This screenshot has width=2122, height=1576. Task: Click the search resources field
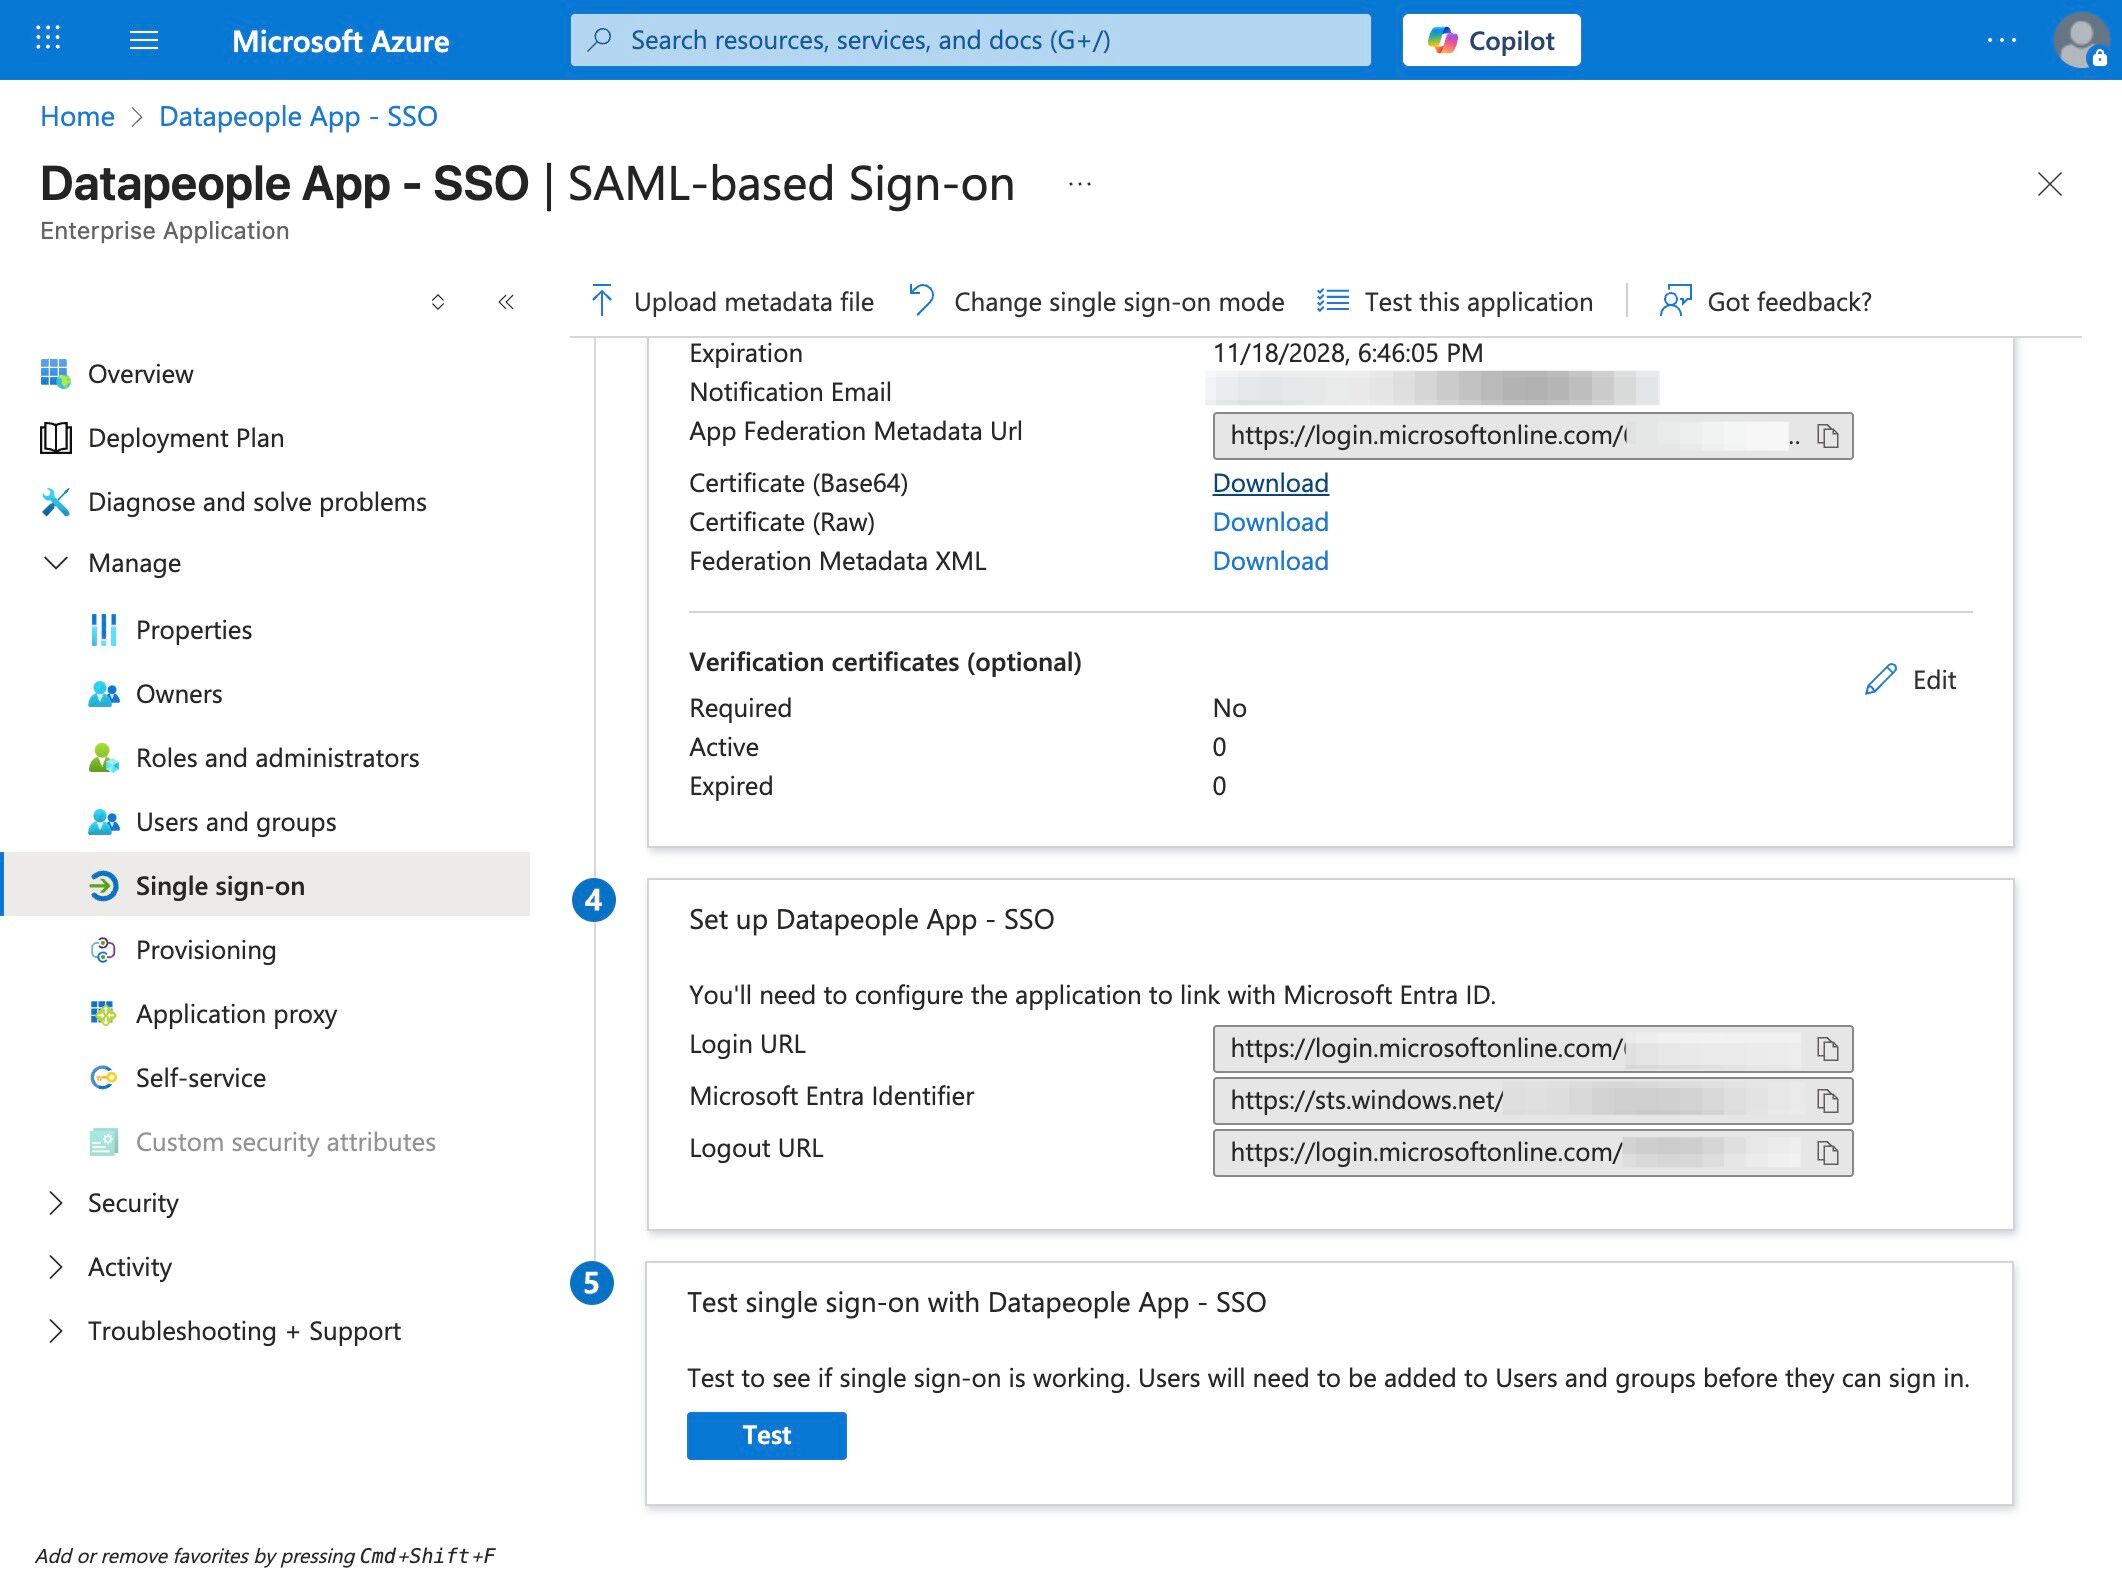[970, 40]
